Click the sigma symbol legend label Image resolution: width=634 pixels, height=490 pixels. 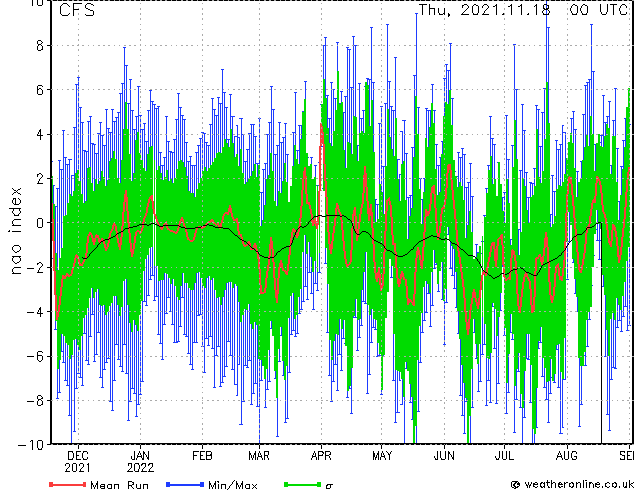[x=329, y=486]
